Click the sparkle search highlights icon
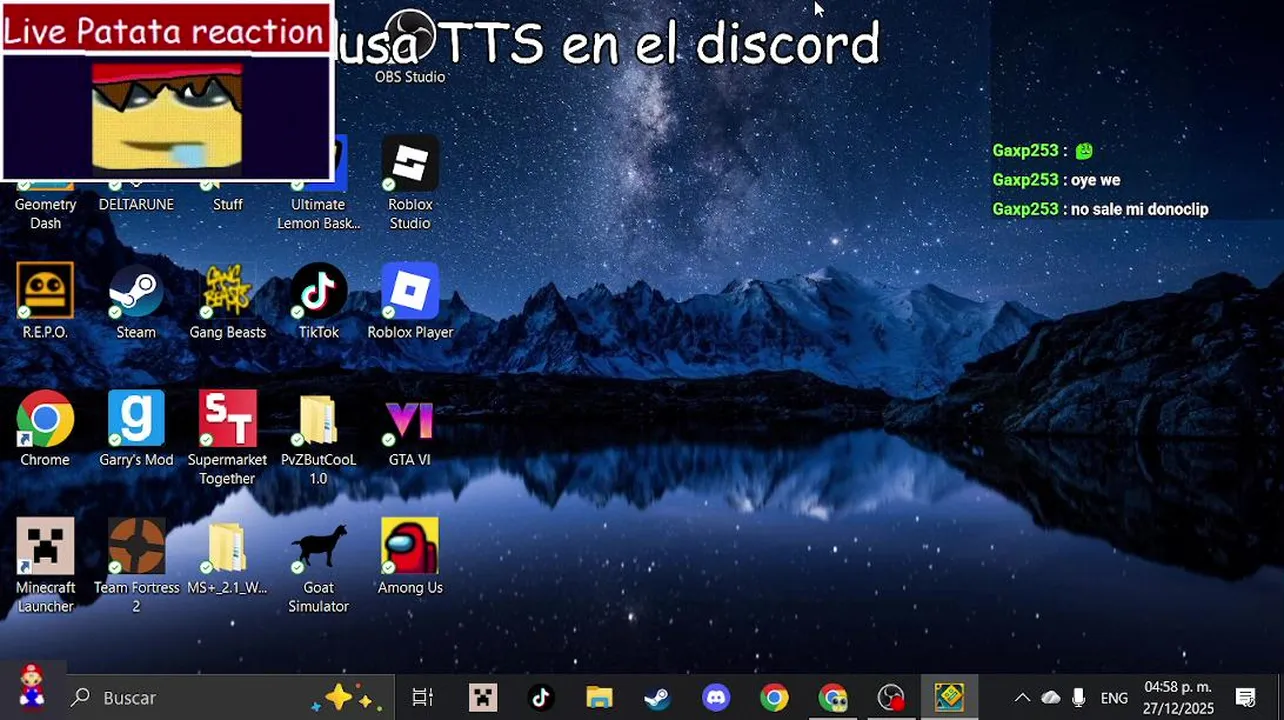This screenshot has height=720, width=1284. coord(347,698)
